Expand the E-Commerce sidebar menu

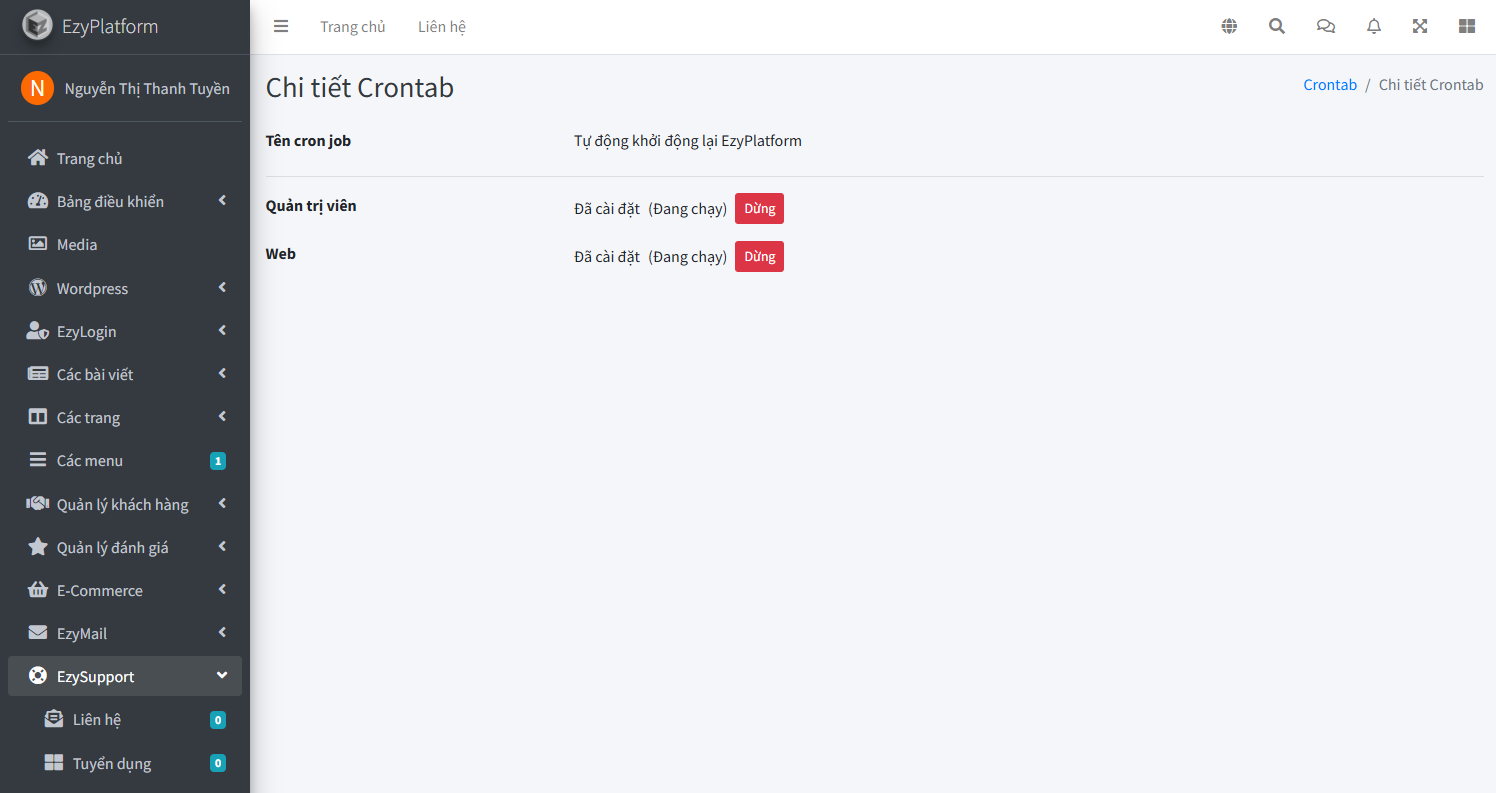click(x=125, y=590)
